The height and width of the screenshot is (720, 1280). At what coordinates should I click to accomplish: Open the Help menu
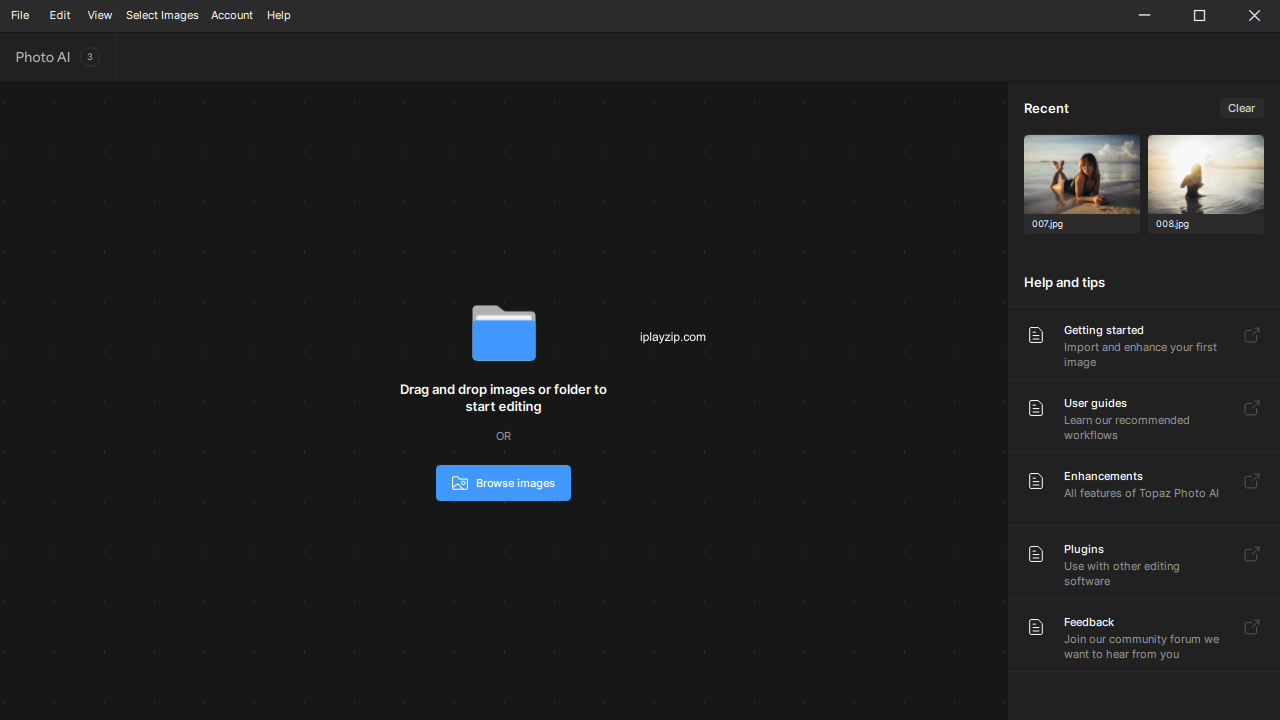point(278,15)
